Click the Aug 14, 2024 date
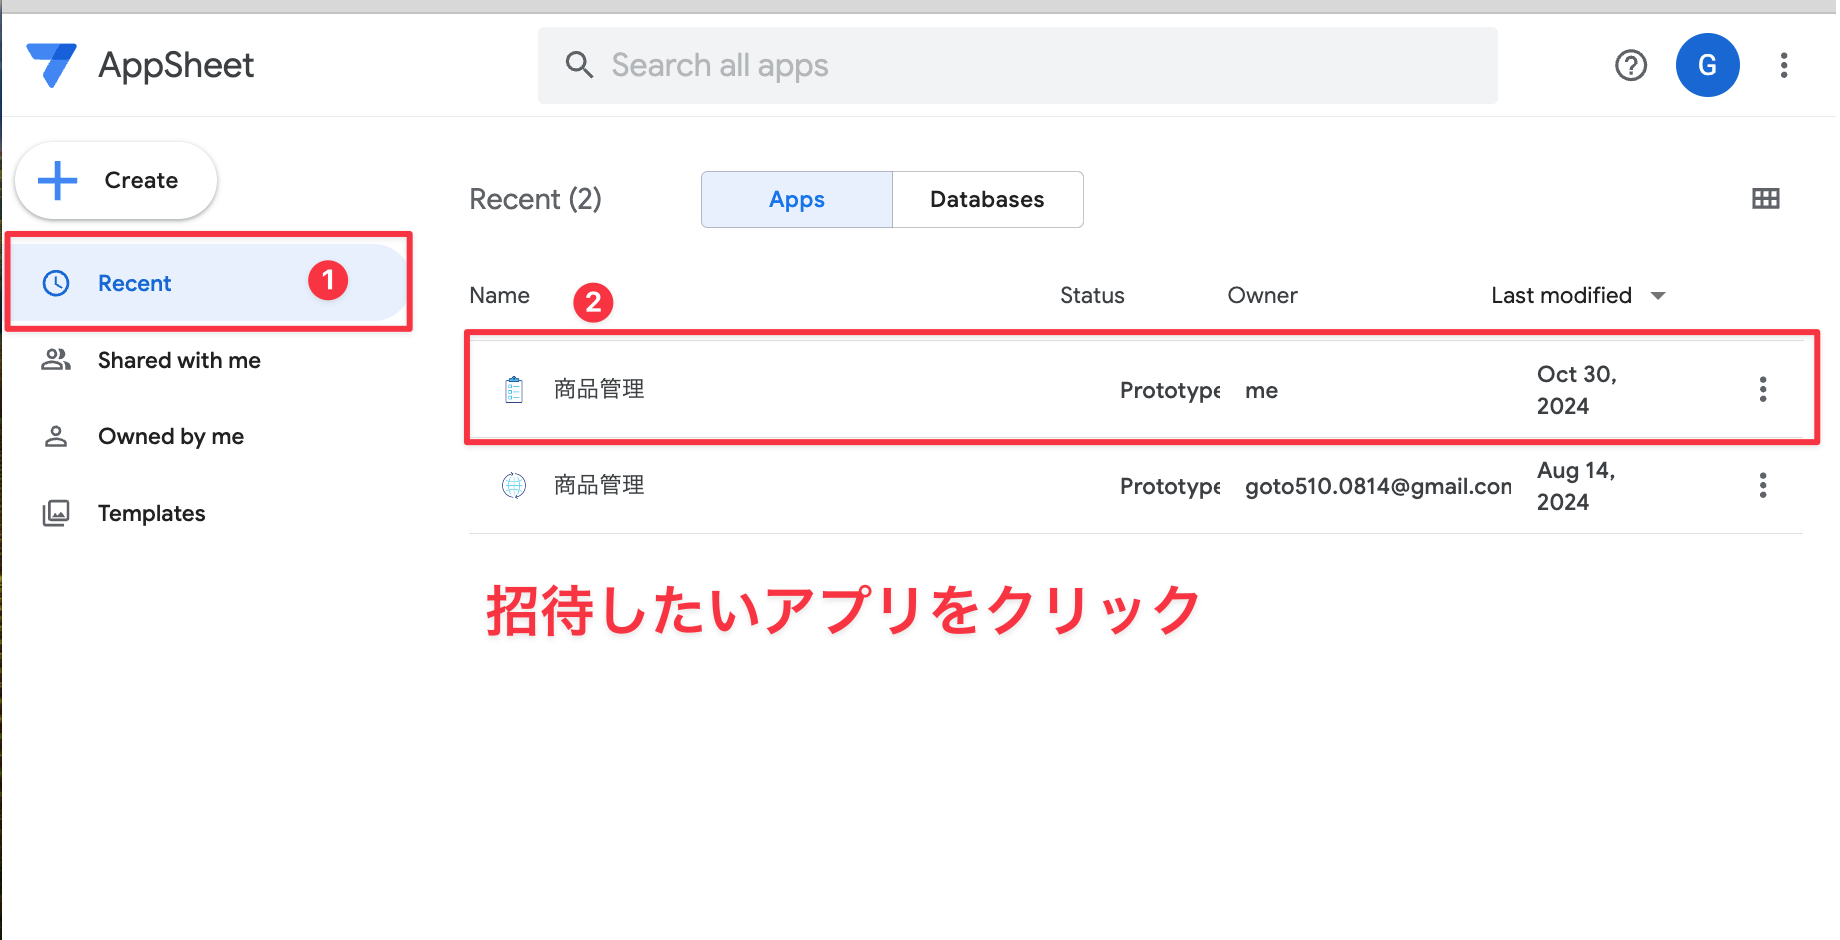The height and width of the screenshot is (940, 1840). click(x=1577, y=485)
